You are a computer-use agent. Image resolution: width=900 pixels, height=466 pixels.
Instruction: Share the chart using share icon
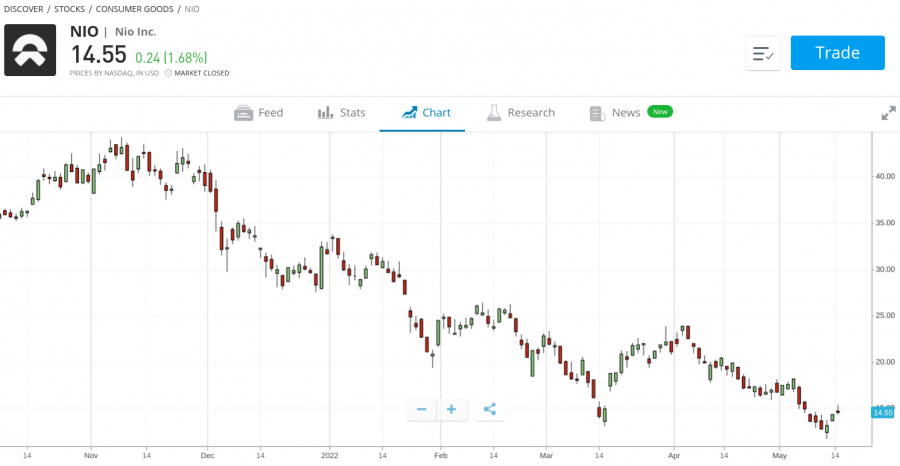[490, 410]
